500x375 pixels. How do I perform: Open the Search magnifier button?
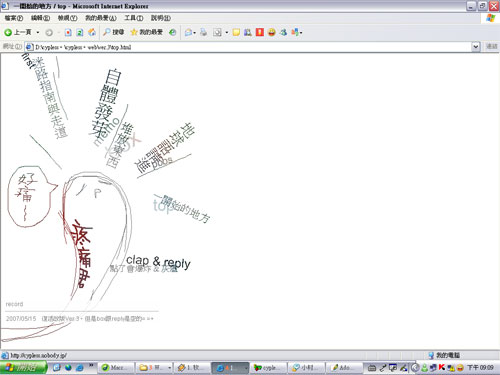click(x=114, y=32)
